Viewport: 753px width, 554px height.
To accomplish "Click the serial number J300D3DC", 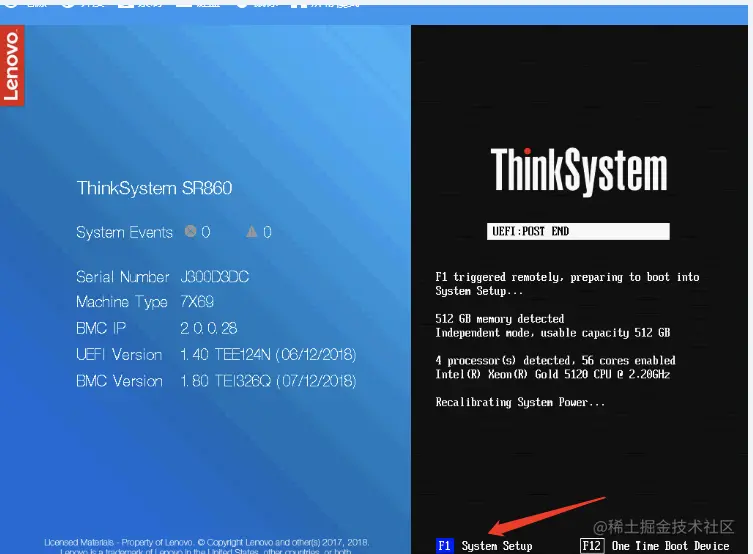I will (215, 277).
